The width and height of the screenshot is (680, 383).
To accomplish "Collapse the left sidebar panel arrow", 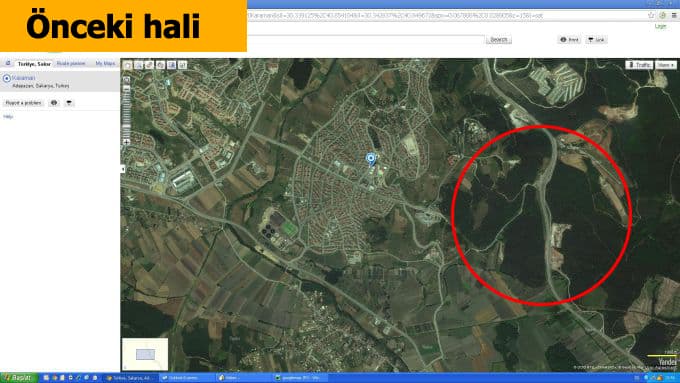I will 123,169.
